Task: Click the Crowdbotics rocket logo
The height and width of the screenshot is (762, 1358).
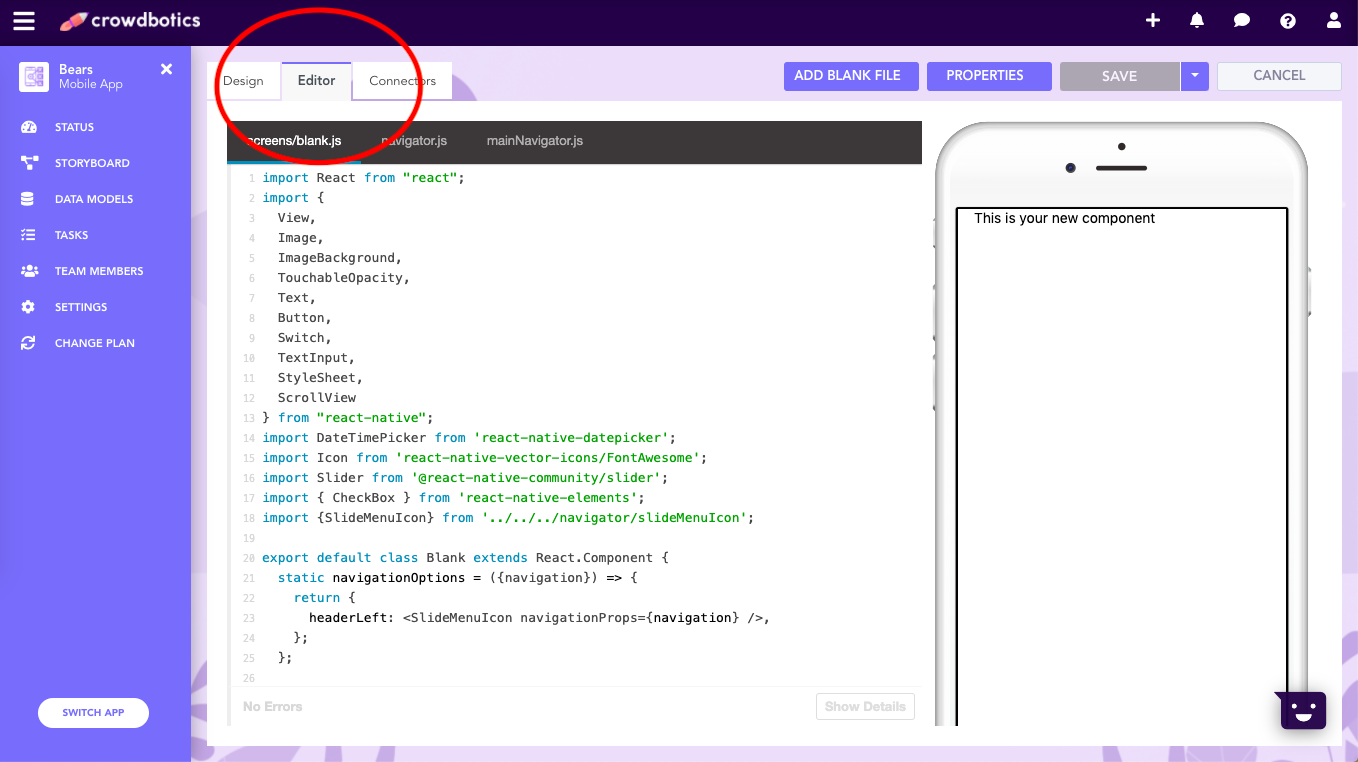Action: 73,21
